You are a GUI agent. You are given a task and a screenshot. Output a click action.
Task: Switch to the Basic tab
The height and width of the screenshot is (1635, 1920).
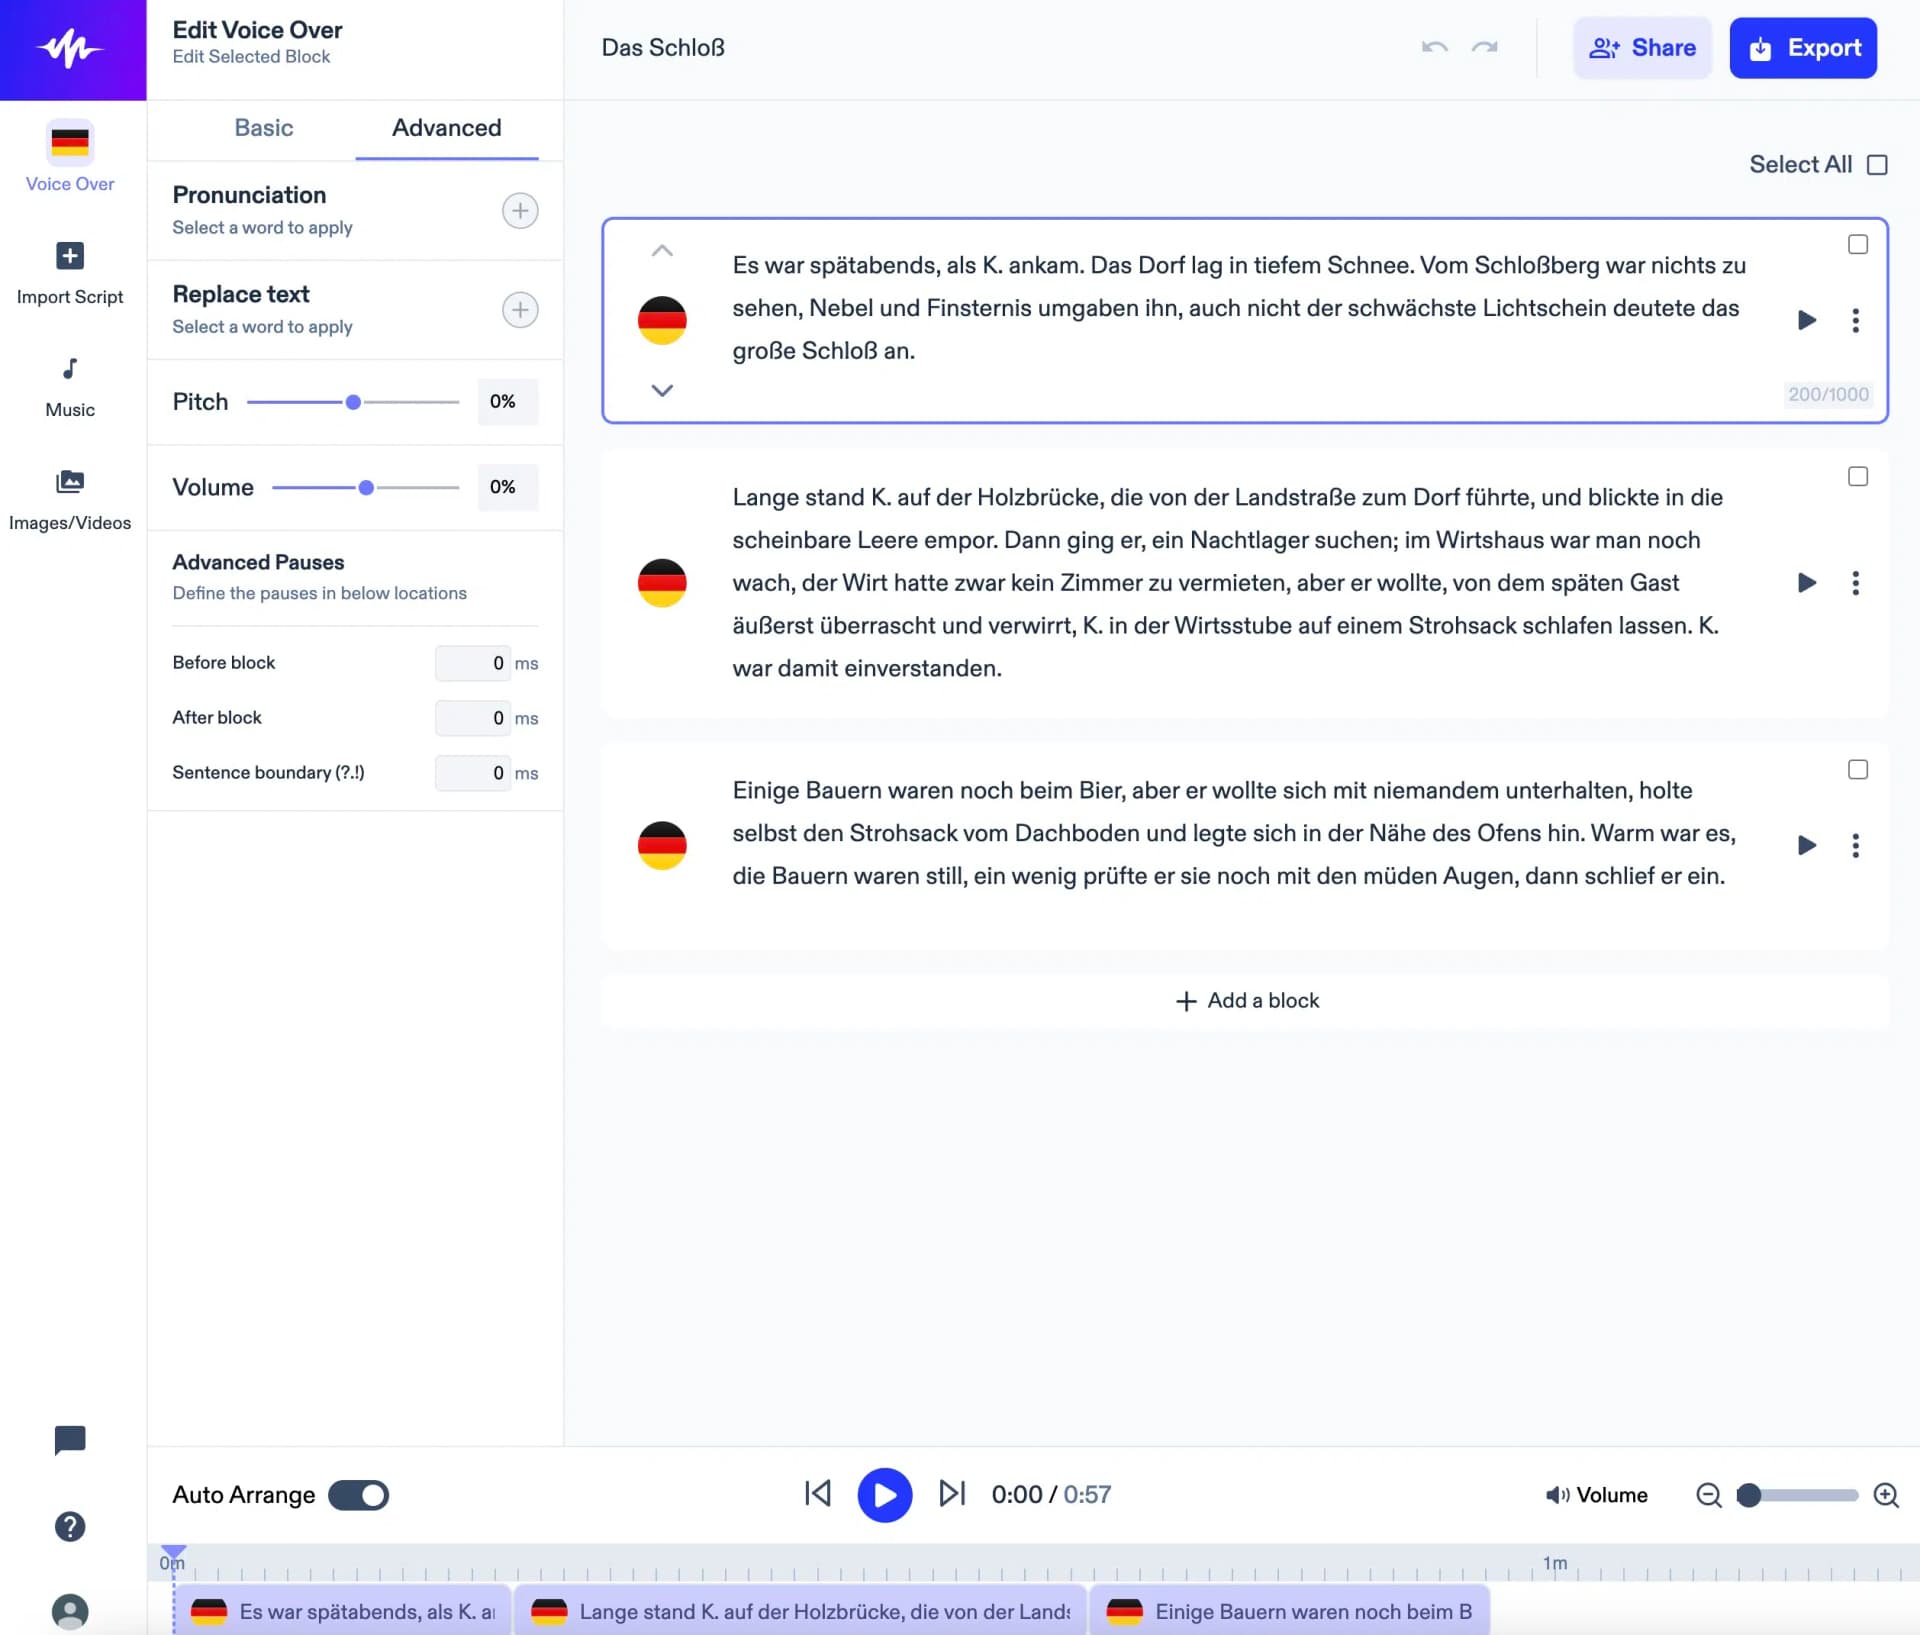tap(263, 128)
